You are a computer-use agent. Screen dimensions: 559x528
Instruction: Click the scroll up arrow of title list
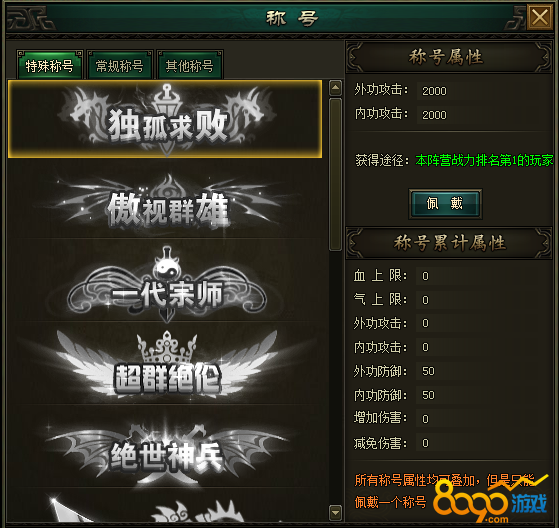335,88
